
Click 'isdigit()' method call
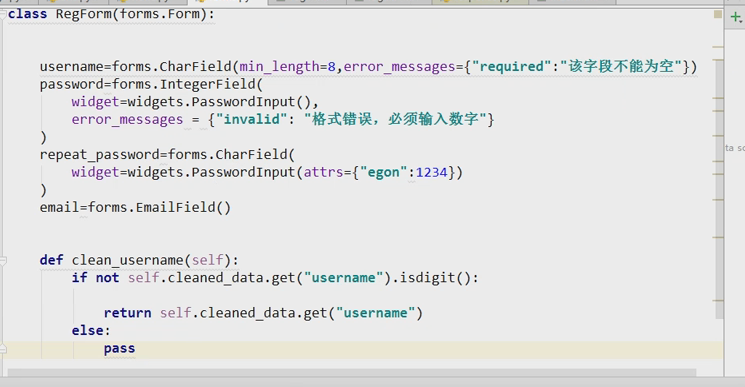click(x=435, y=277)
